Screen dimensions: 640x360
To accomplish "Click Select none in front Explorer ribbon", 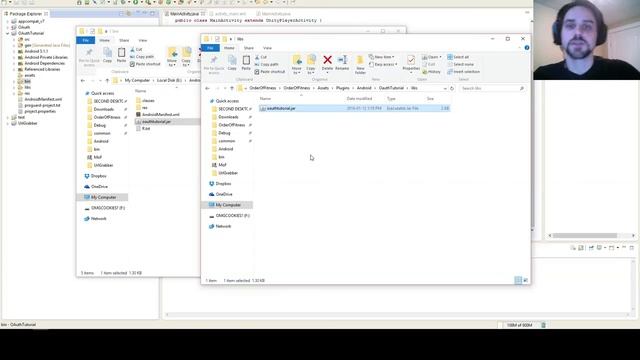I will pos(460,64).
